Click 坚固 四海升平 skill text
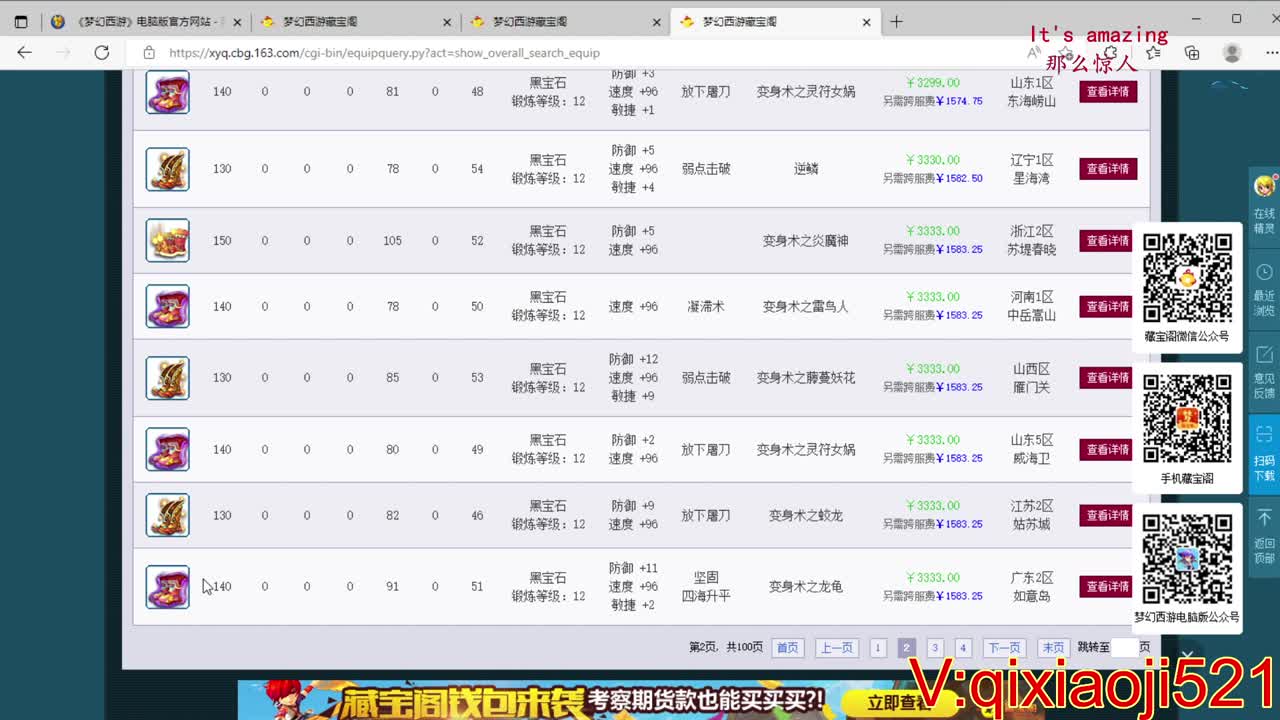This screenshot has height=720, width=1280. point(706,587)
